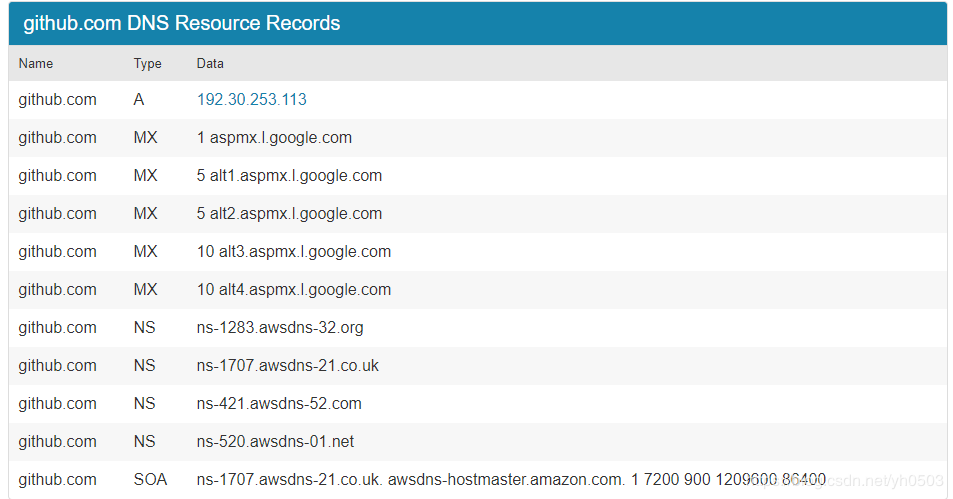Click the Name column header
Viewport: 953px width, 499px height.
point(36,63)
